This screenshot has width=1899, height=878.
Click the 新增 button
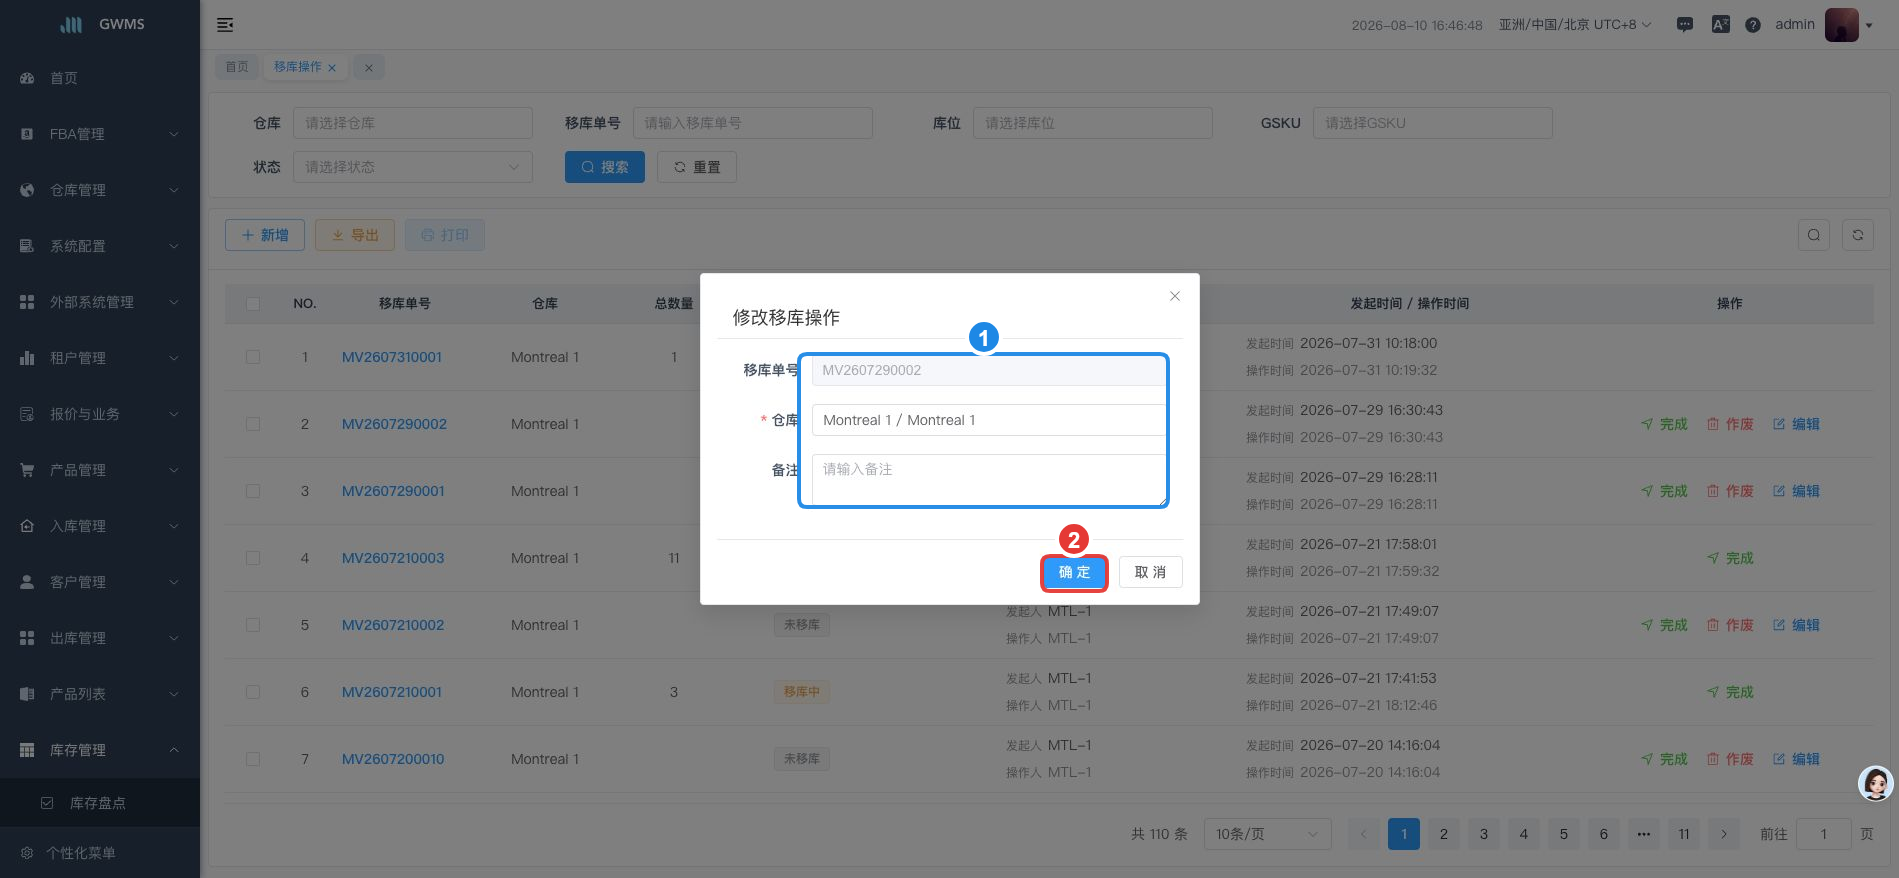pyautogui.click(x=265, y=235)
